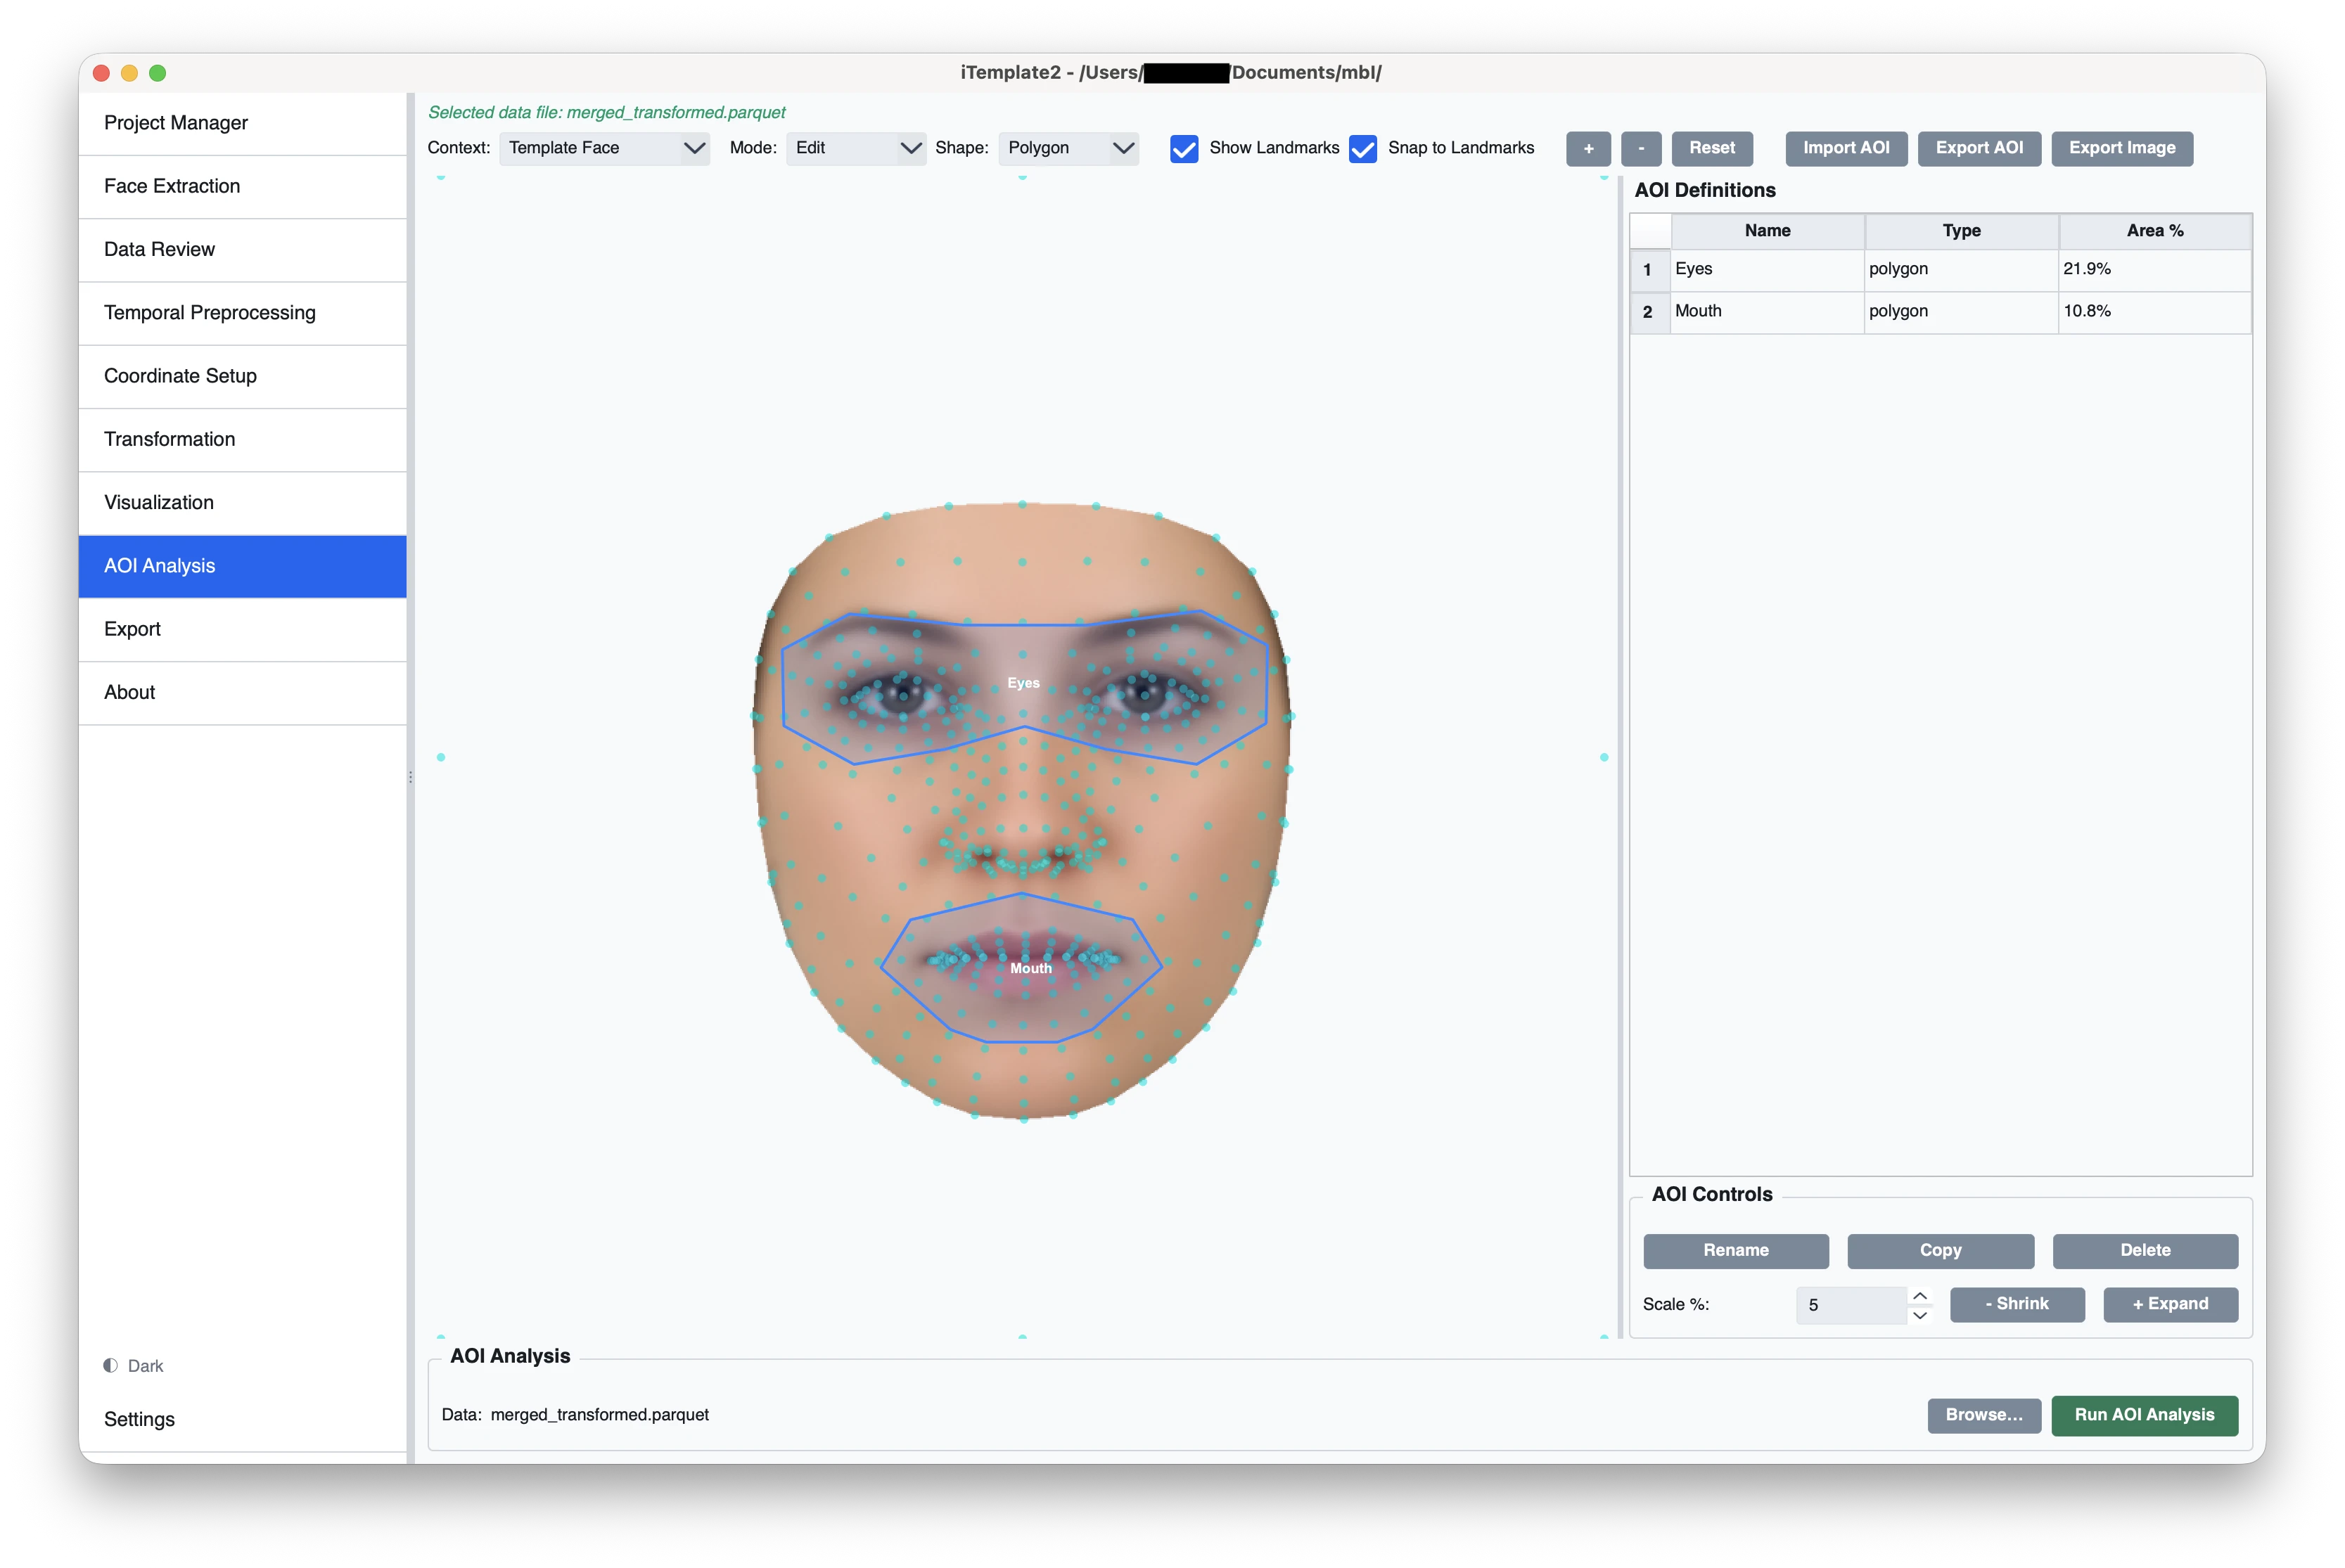Switch to Data Review
The height and width of the screenshot is (1568, 2345).
pos(242,249)
